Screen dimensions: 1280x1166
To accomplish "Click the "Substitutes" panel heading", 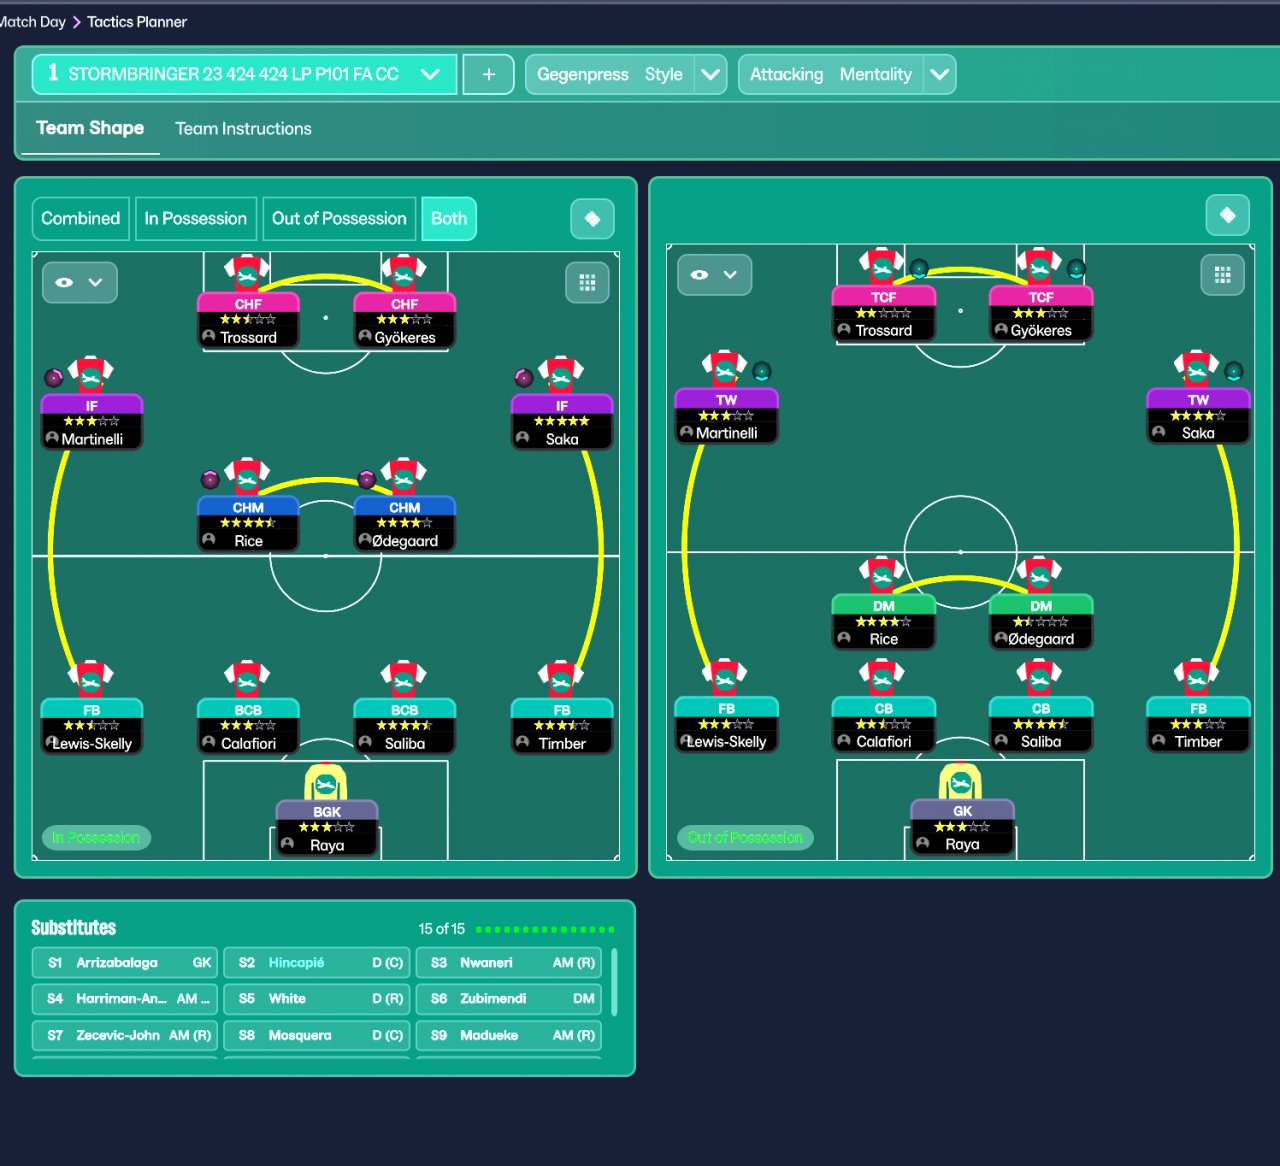I will [74, 928].
